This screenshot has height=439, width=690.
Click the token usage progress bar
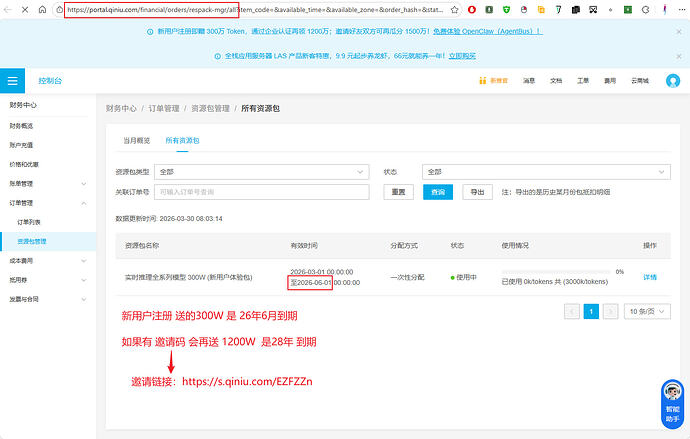click(x=555, y=271)
